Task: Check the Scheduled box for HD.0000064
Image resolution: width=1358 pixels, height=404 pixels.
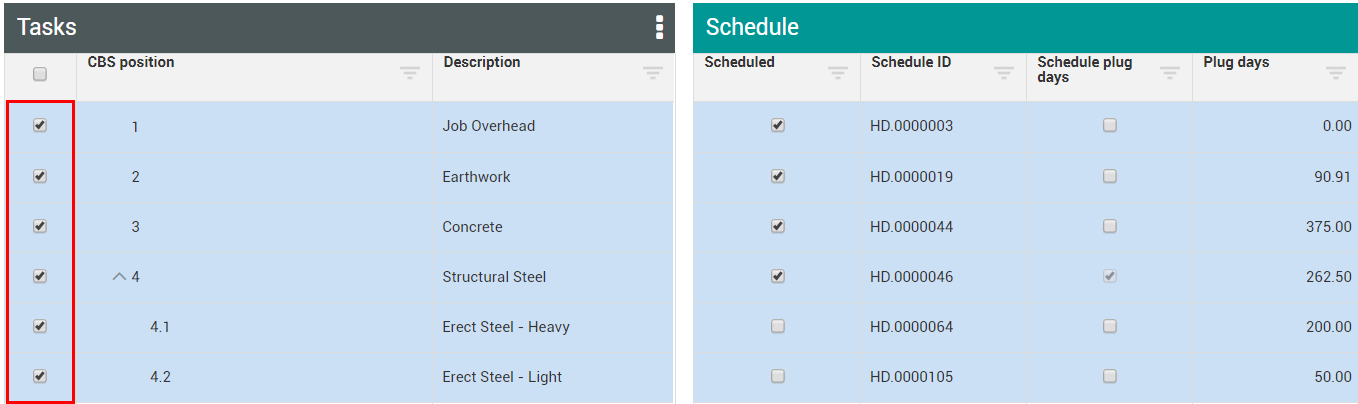Action: click(778, 326)
